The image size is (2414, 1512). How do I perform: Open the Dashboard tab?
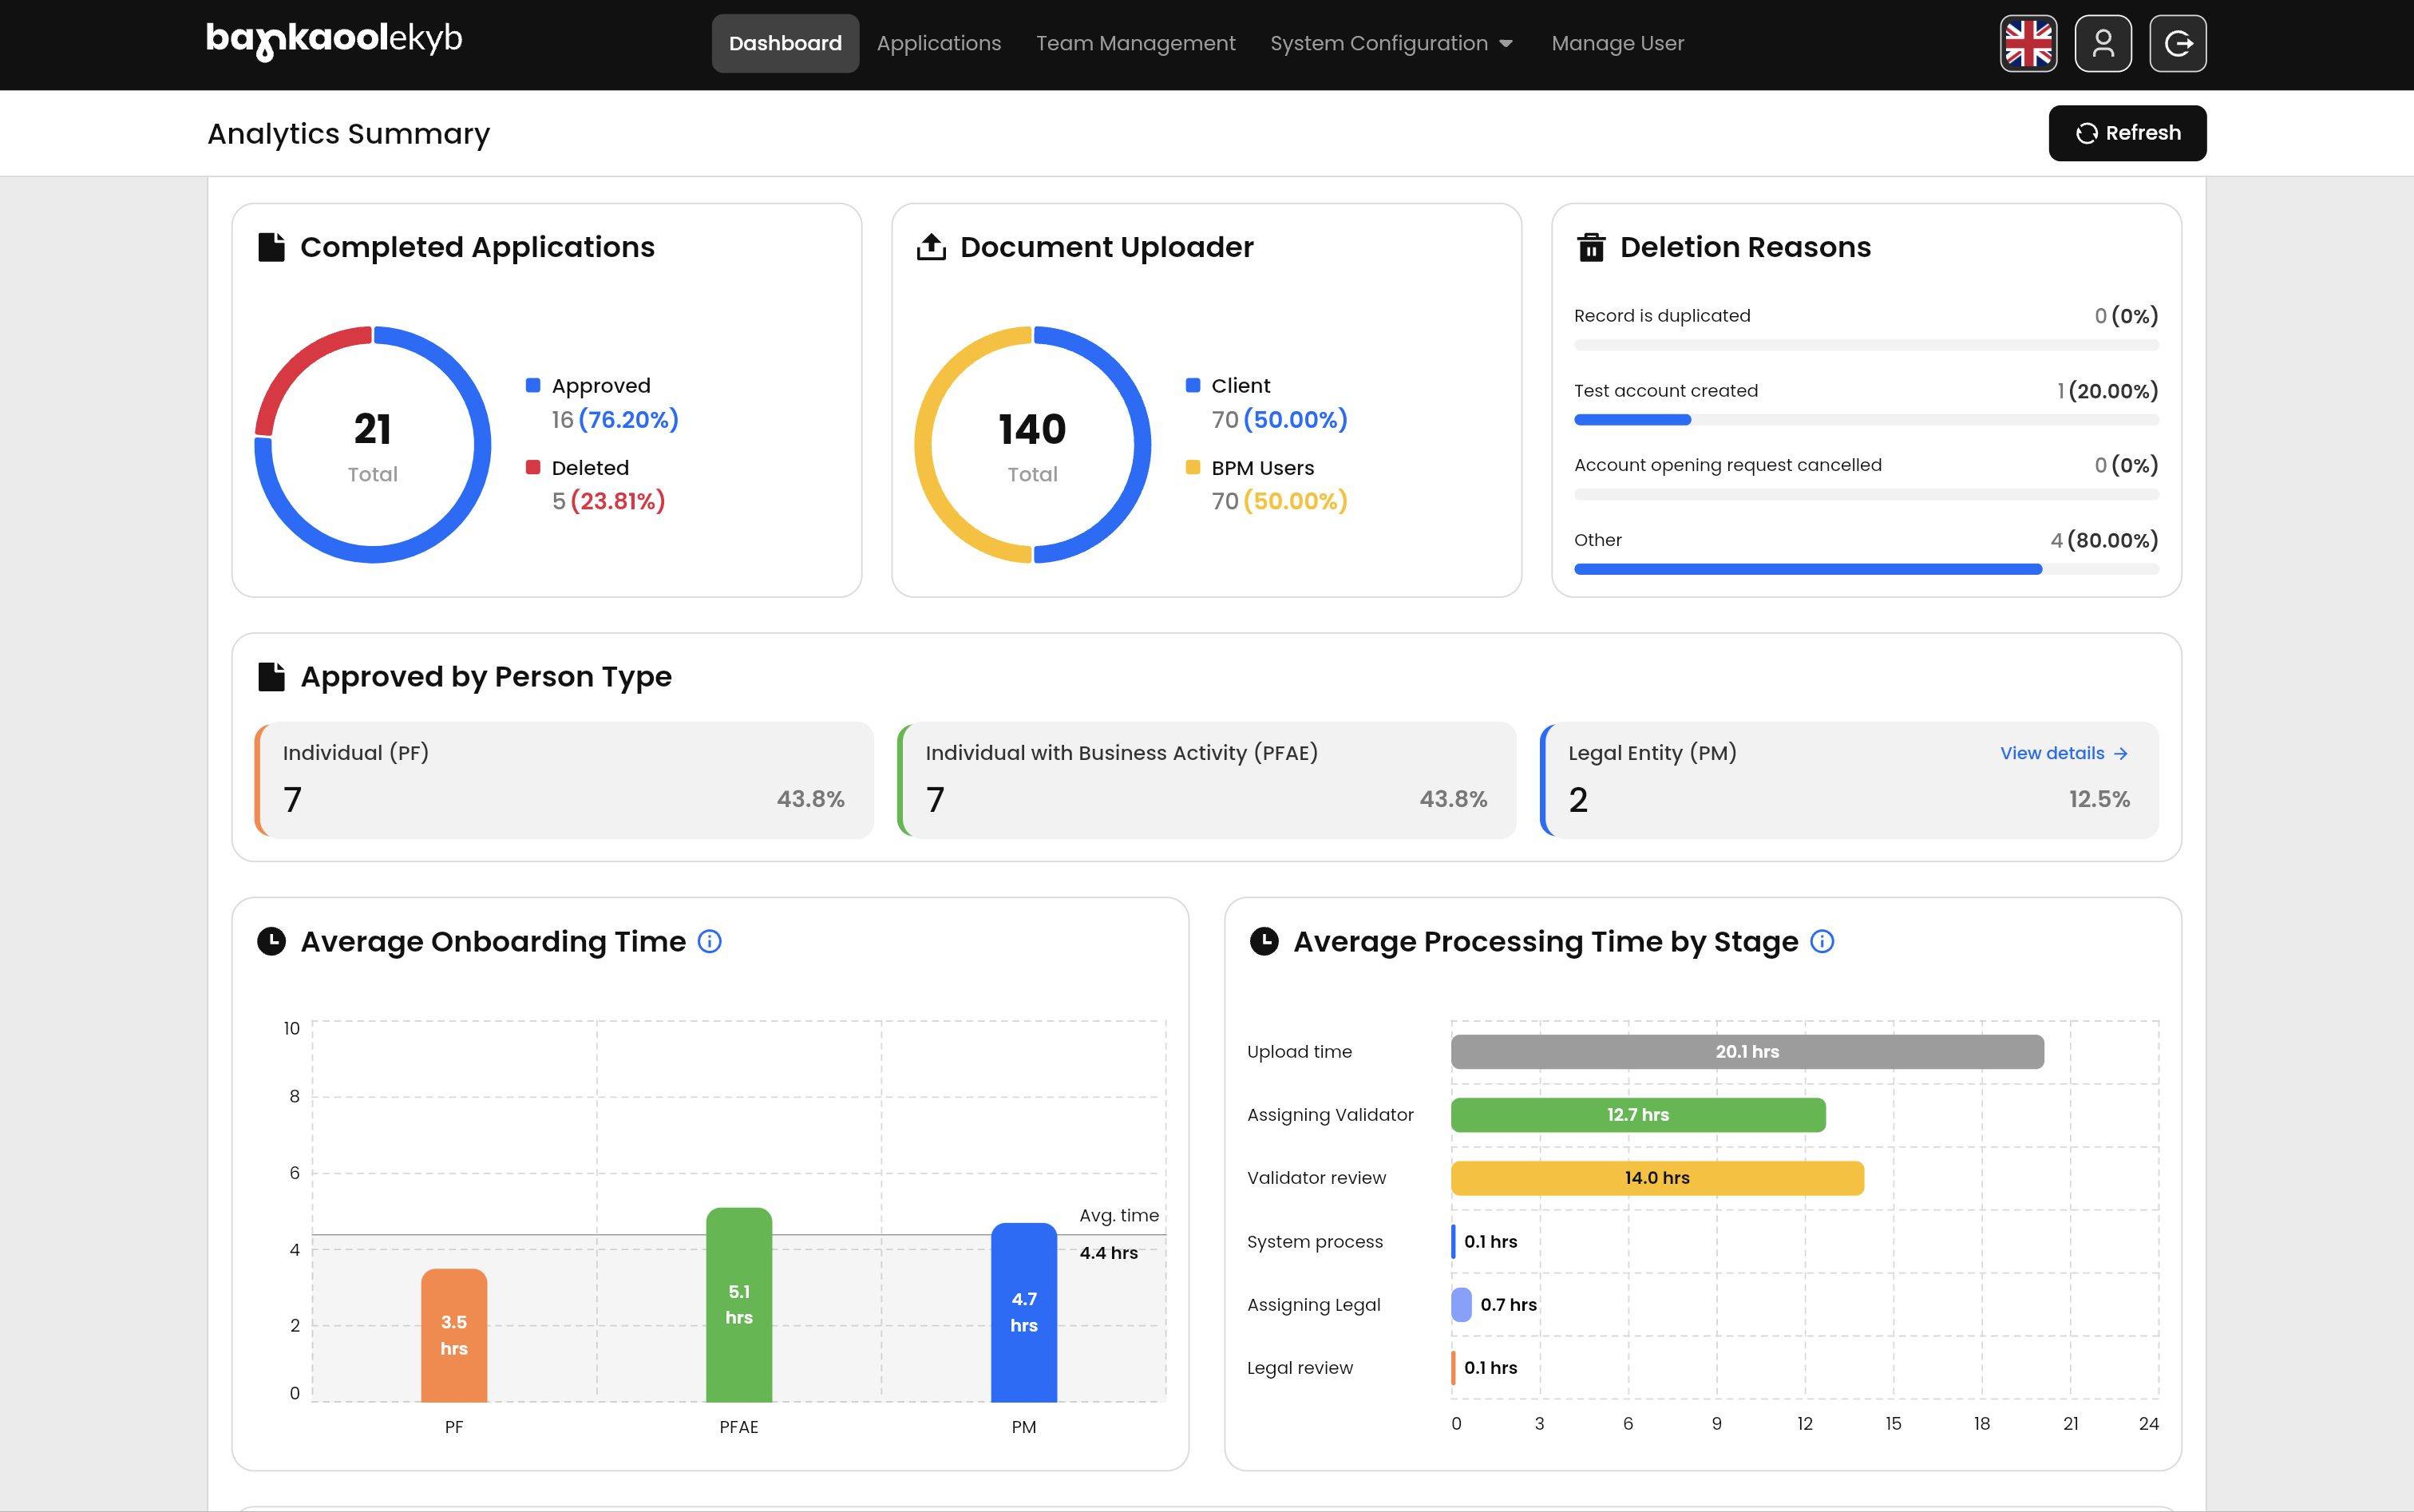click(x=785, y=43)
